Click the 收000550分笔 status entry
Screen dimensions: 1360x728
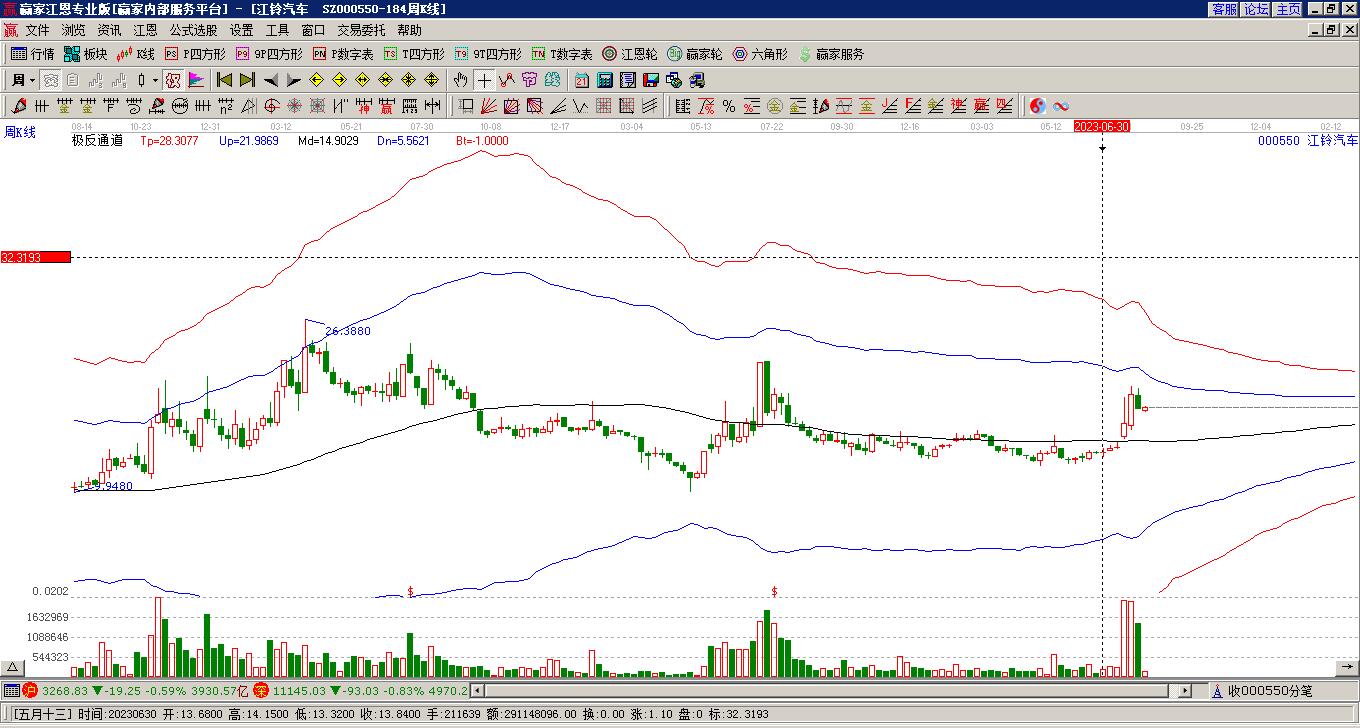[x=1270, y=691]
